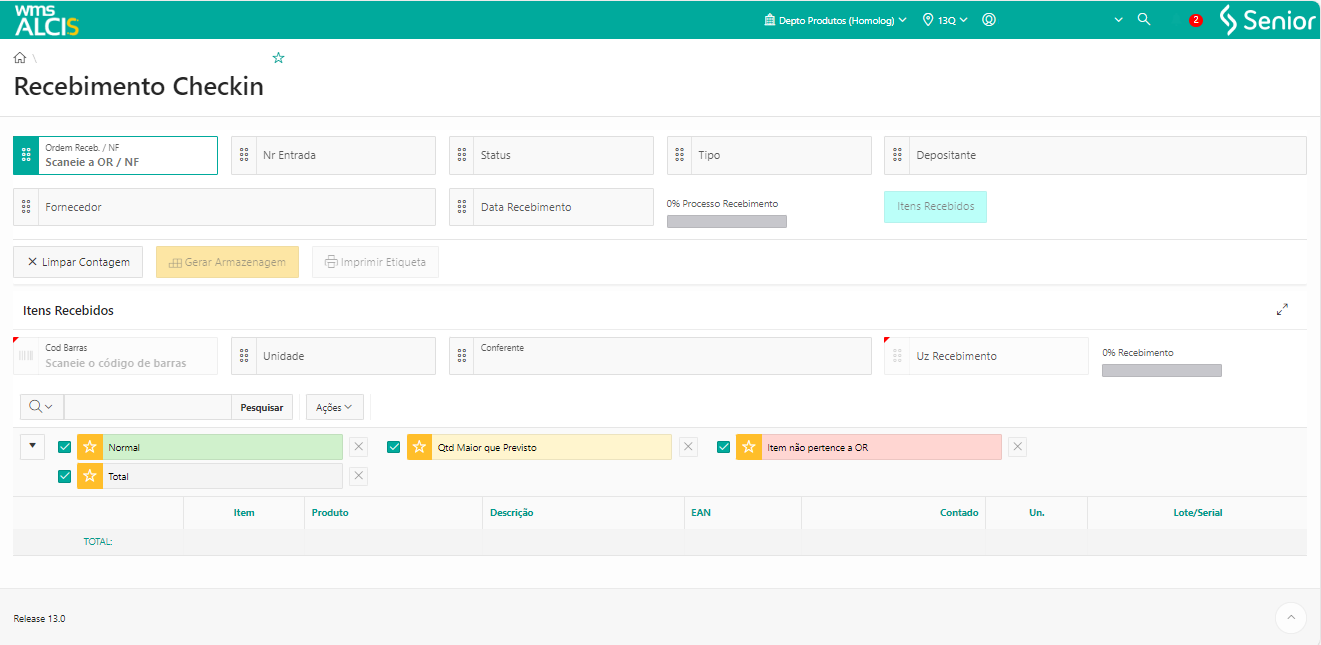Sort by Un. column header

[1037, 512]
